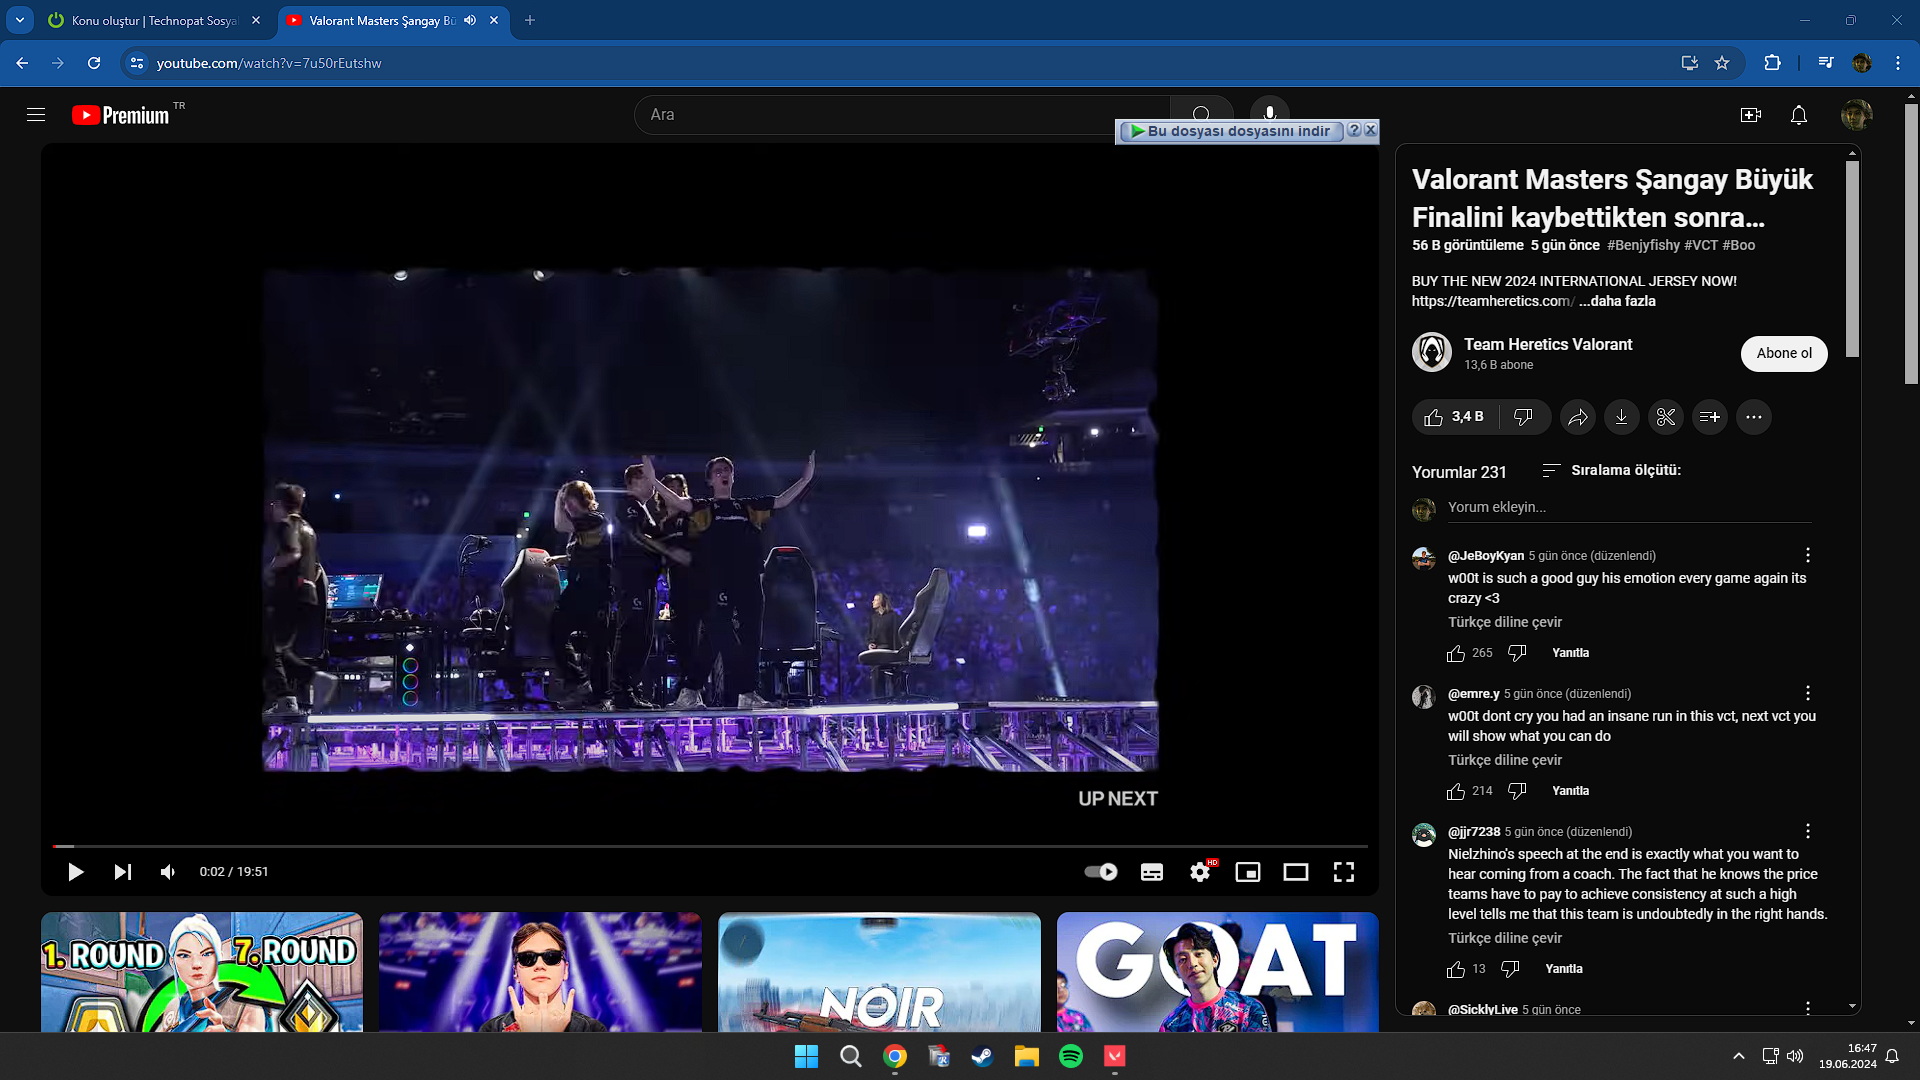1920x1080 pixels.
Task: Share the video with the share arrow
Action: click(x=1577, y=417)
